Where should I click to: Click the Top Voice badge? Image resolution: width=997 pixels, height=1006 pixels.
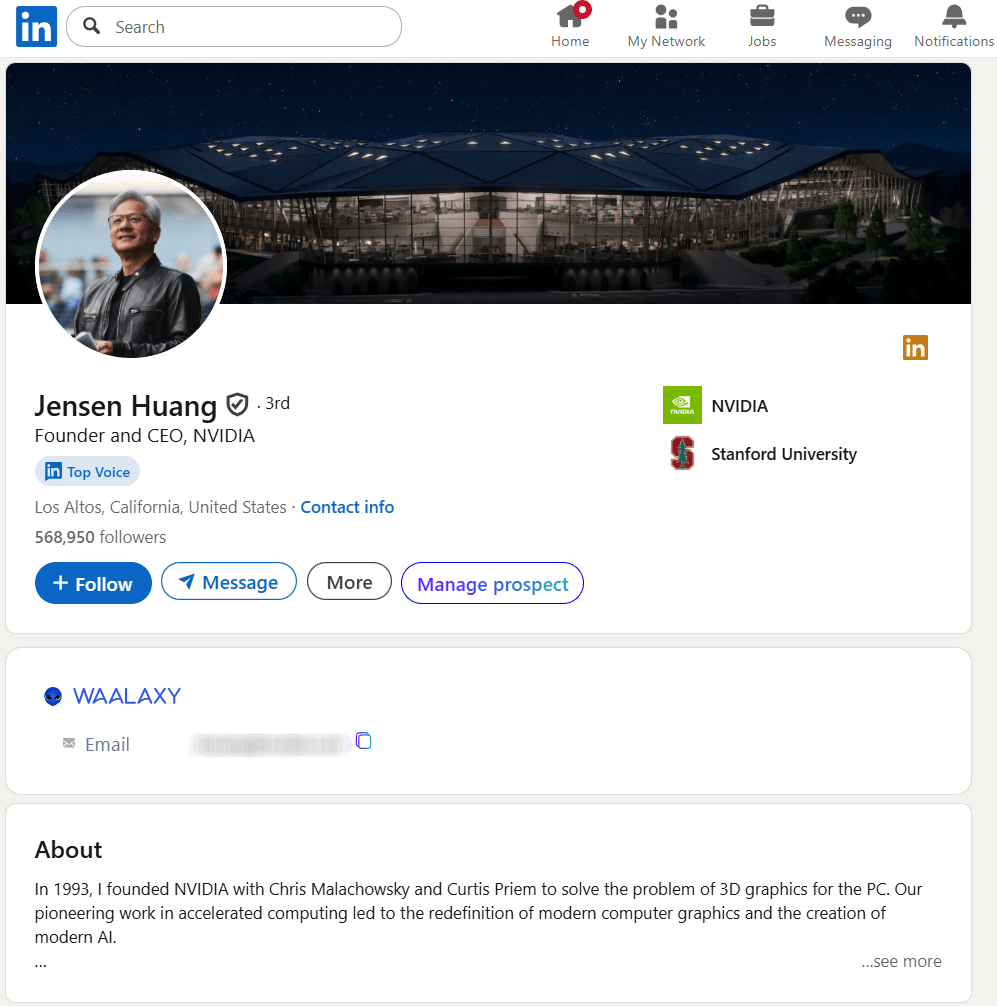click(88, 472)
